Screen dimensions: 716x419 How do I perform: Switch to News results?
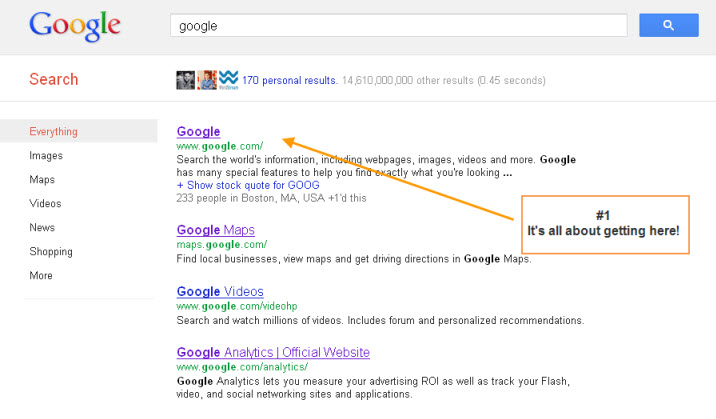(42, 227)
